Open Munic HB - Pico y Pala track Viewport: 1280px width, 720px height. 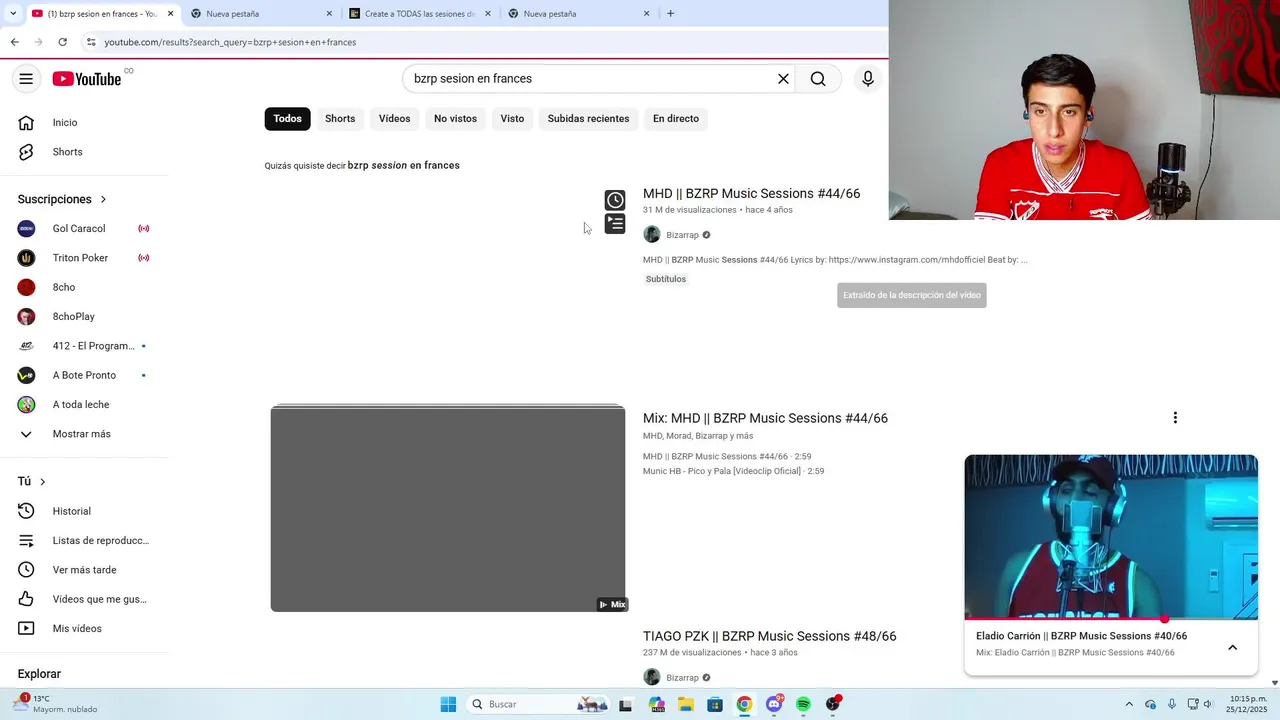[733, 471]
